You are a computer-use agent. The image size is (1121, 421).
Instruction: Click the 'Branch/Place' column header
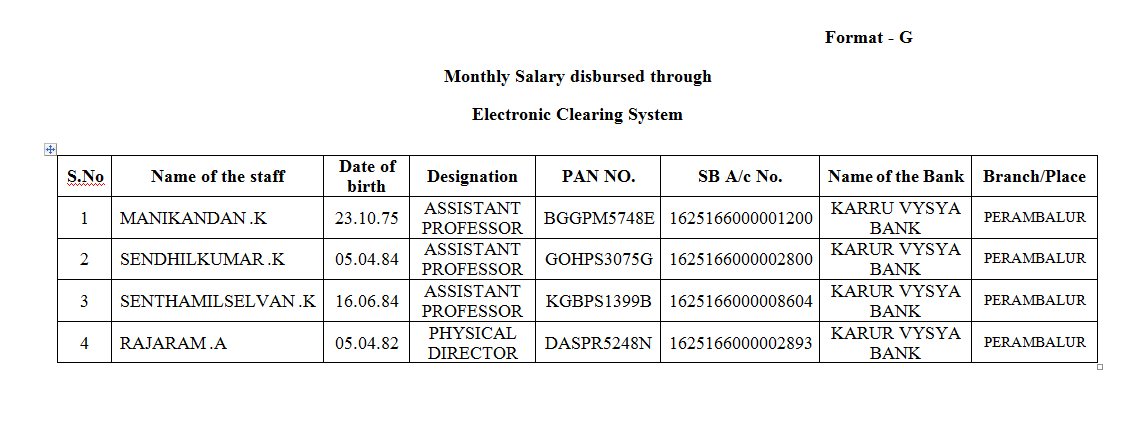coord(1033,177)
